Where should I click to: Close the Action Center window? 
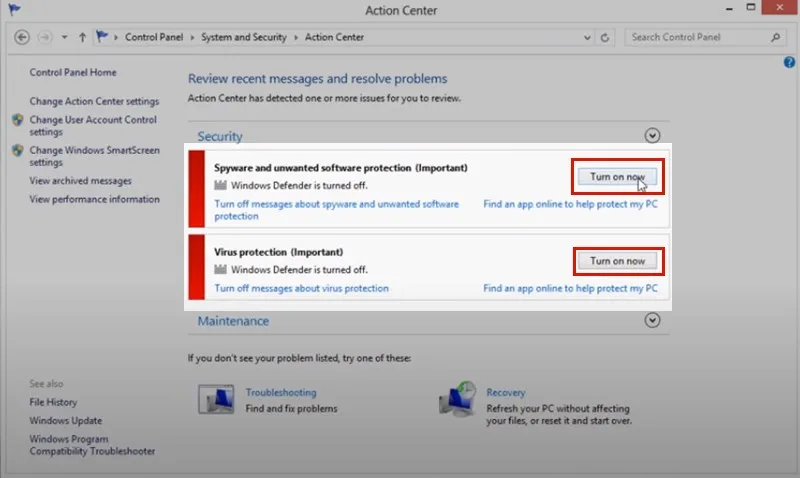tap(779, 7)
